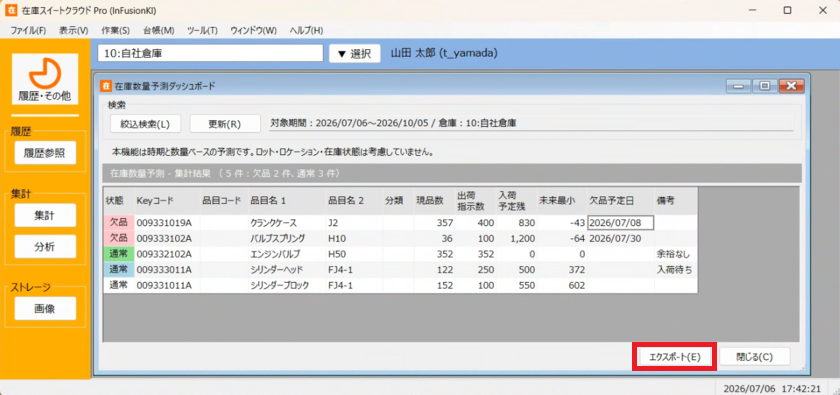Screen dimensions: 840x395
Task: Click the H50 item name 2 cell
Action: (354, 254)
